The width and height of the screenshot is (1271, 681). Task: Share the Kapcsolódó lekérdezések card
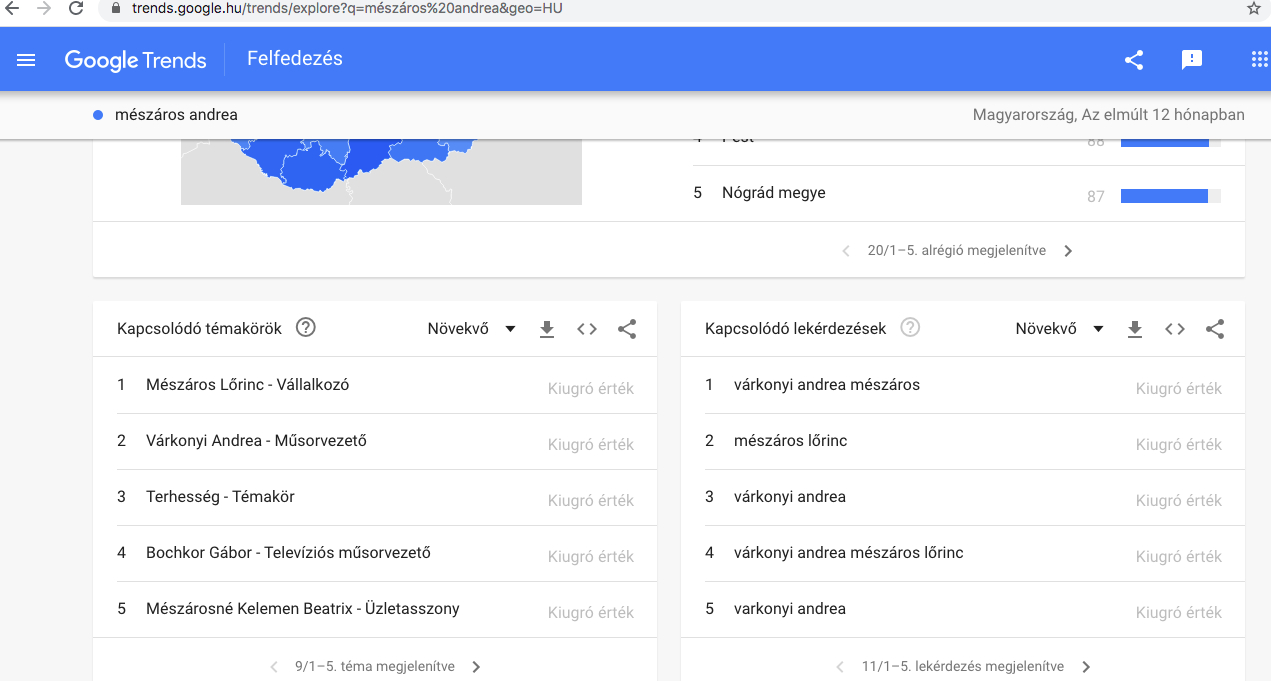tap(1215, 329)
